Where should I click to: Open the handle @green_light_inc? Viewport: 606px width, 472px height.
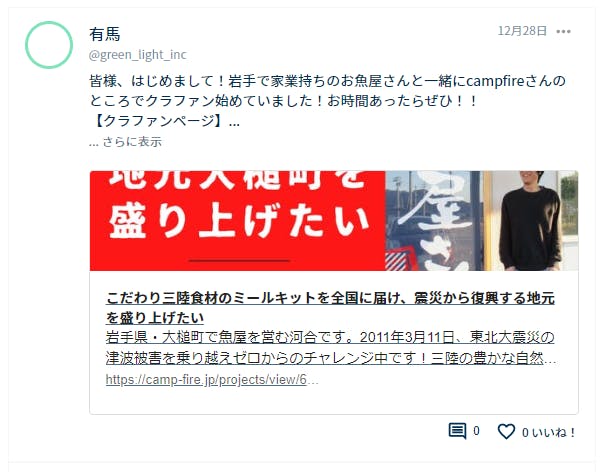pos(138,55)
